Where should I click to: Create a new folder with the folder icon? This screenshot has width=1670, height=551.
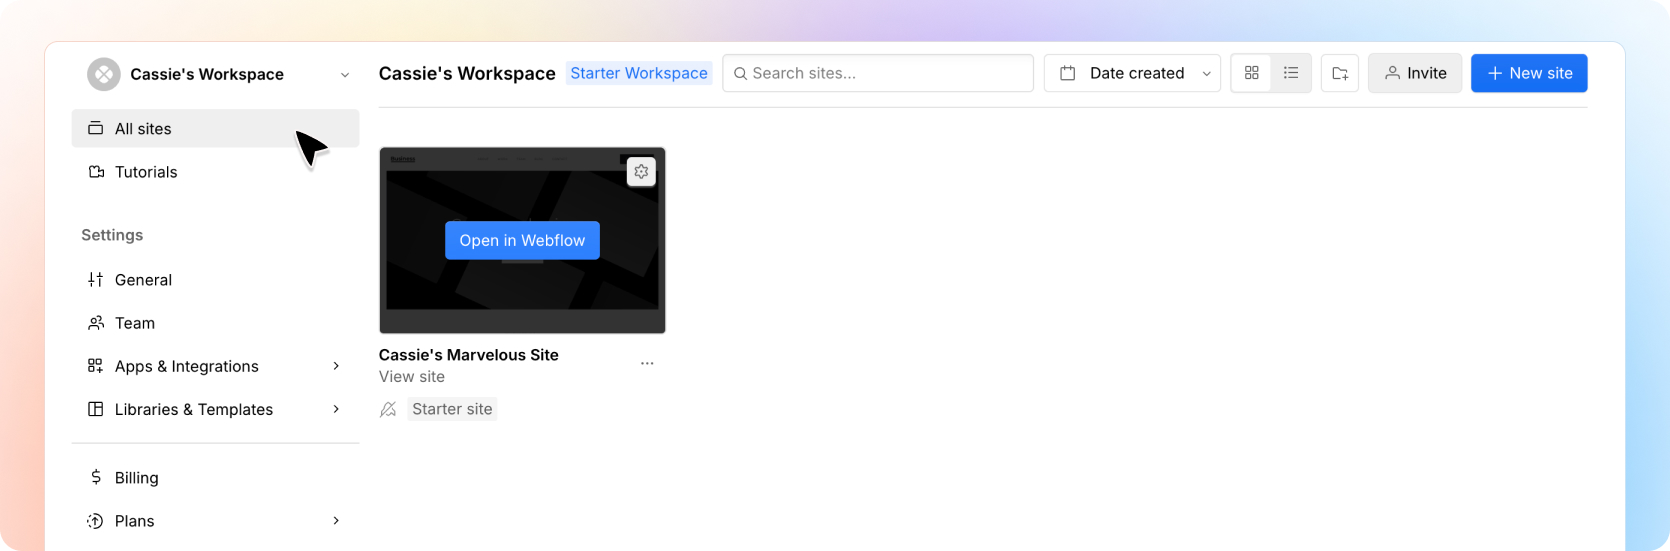(1340, 73)
